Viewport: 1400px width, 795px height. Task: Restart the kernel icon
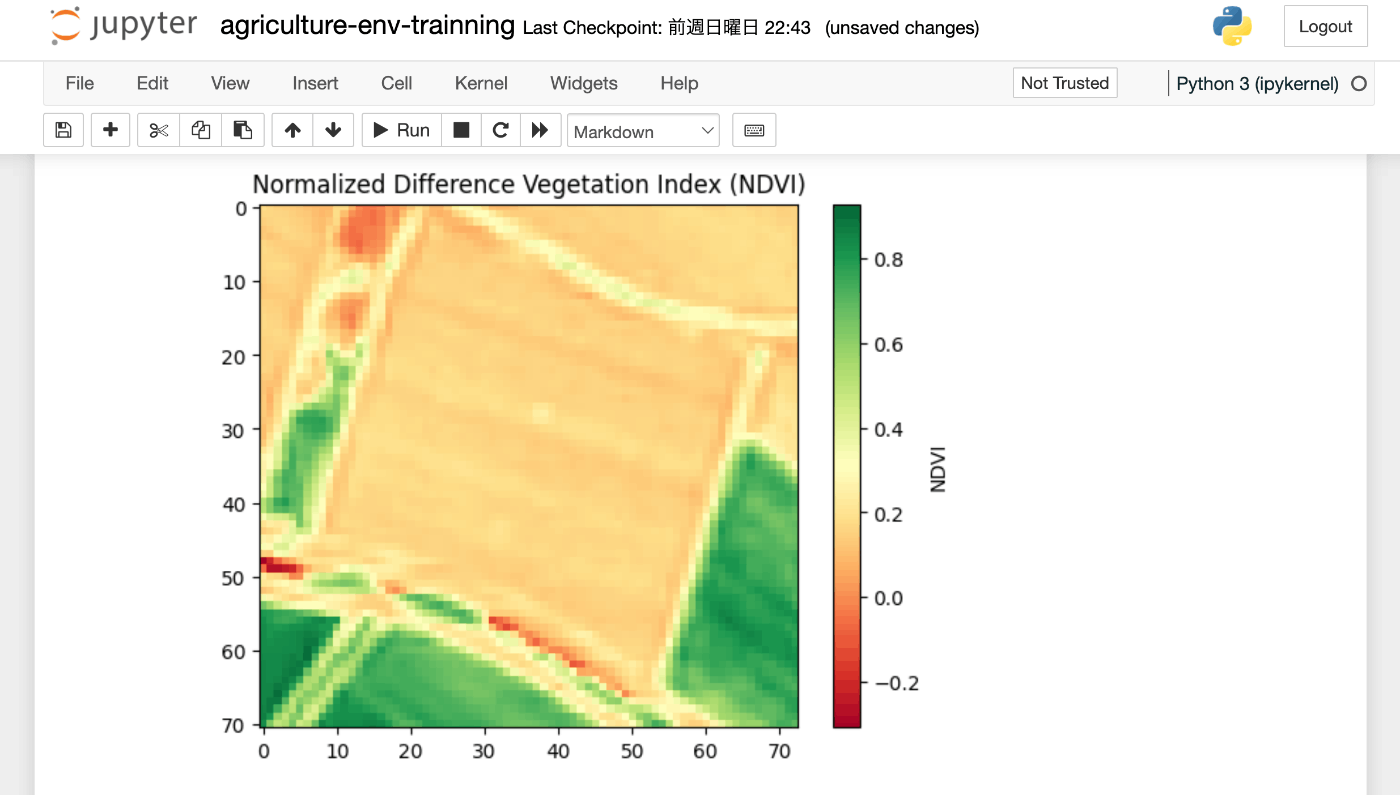[x=501, y=130]
